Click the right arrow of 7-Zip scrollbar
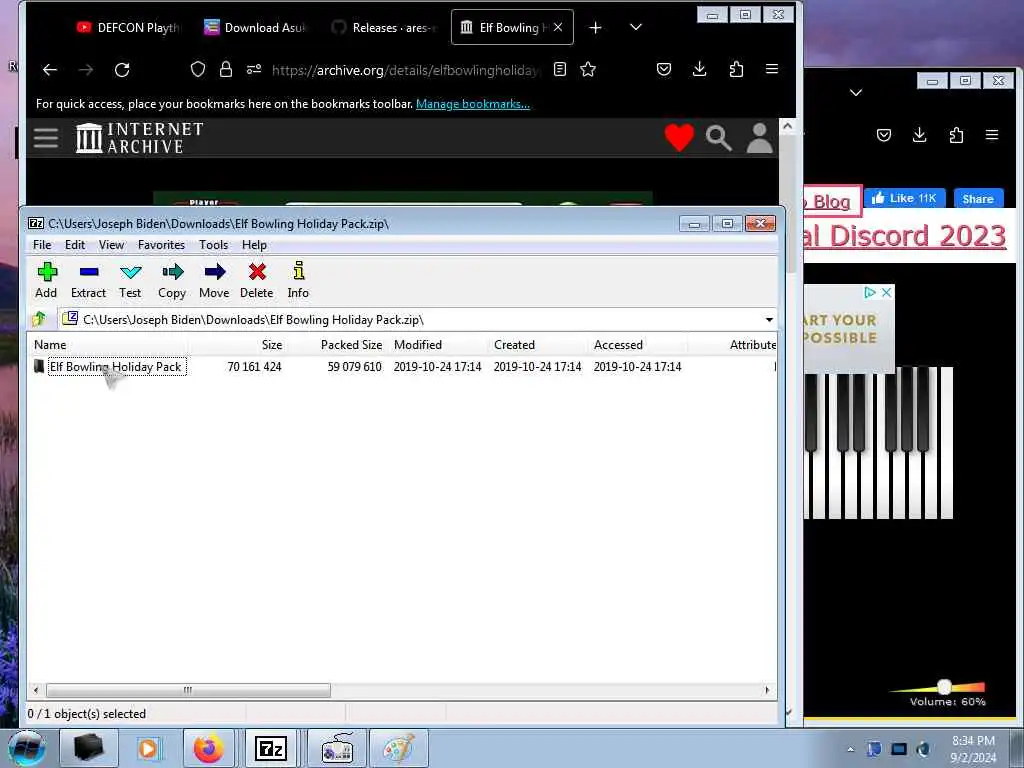1024x768 pixels. (767, 690)
